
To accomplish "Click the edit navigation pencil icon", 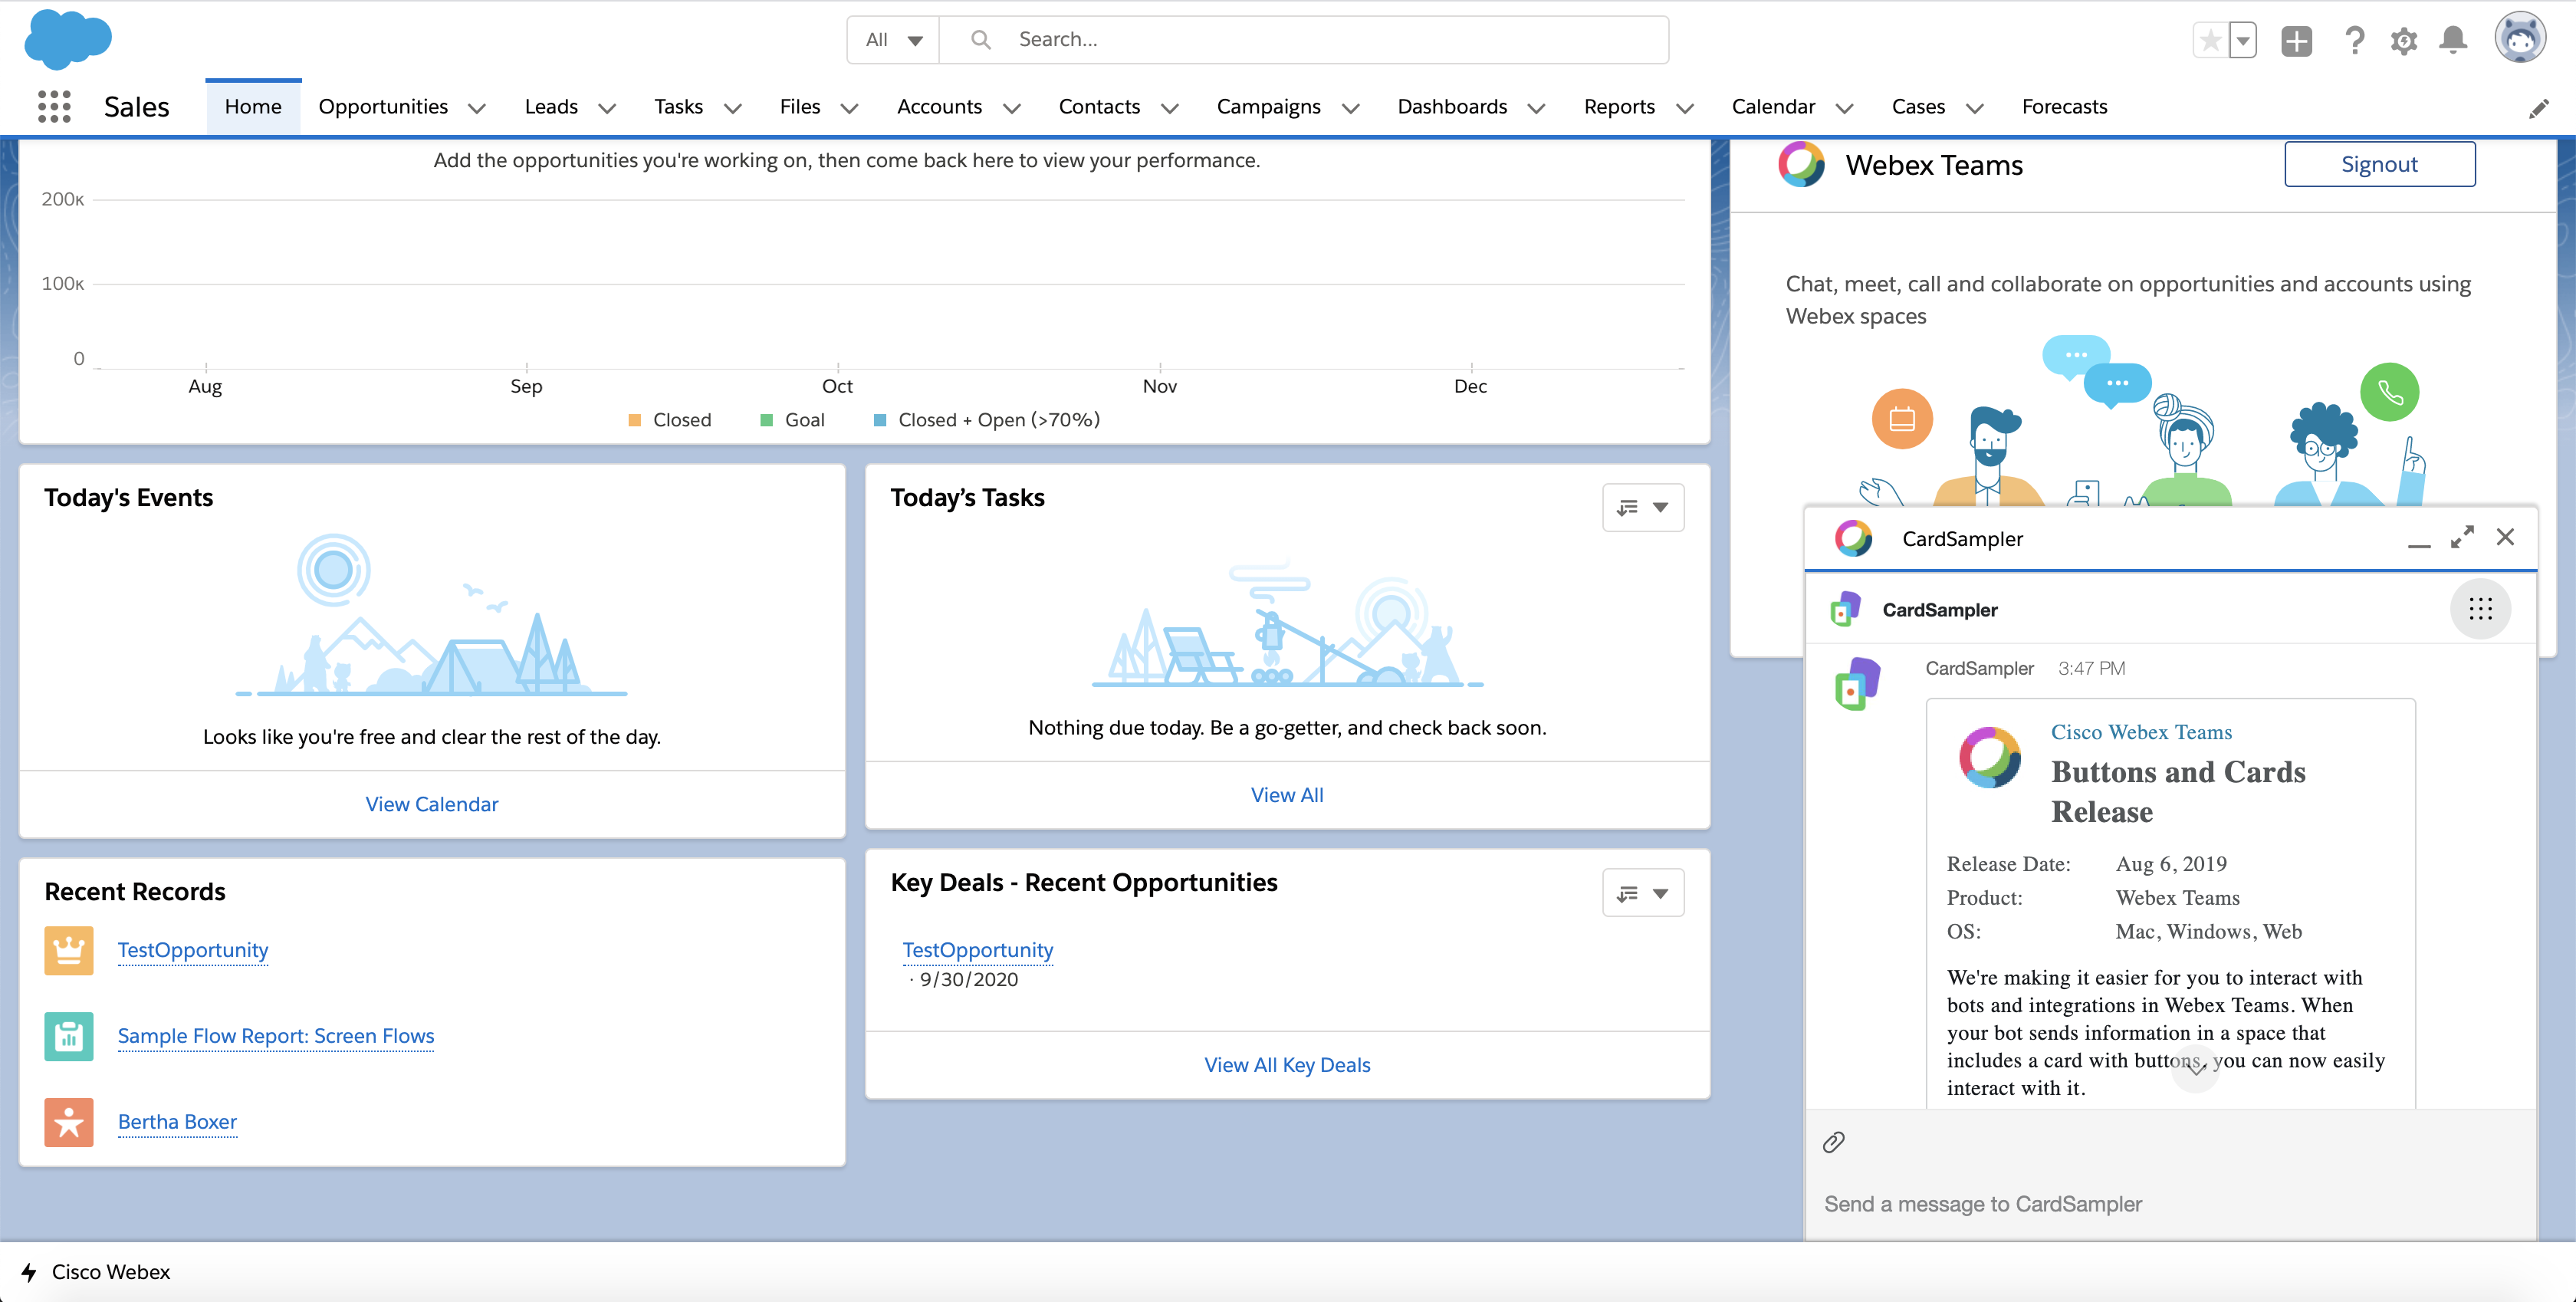I will click(2538, 108).
